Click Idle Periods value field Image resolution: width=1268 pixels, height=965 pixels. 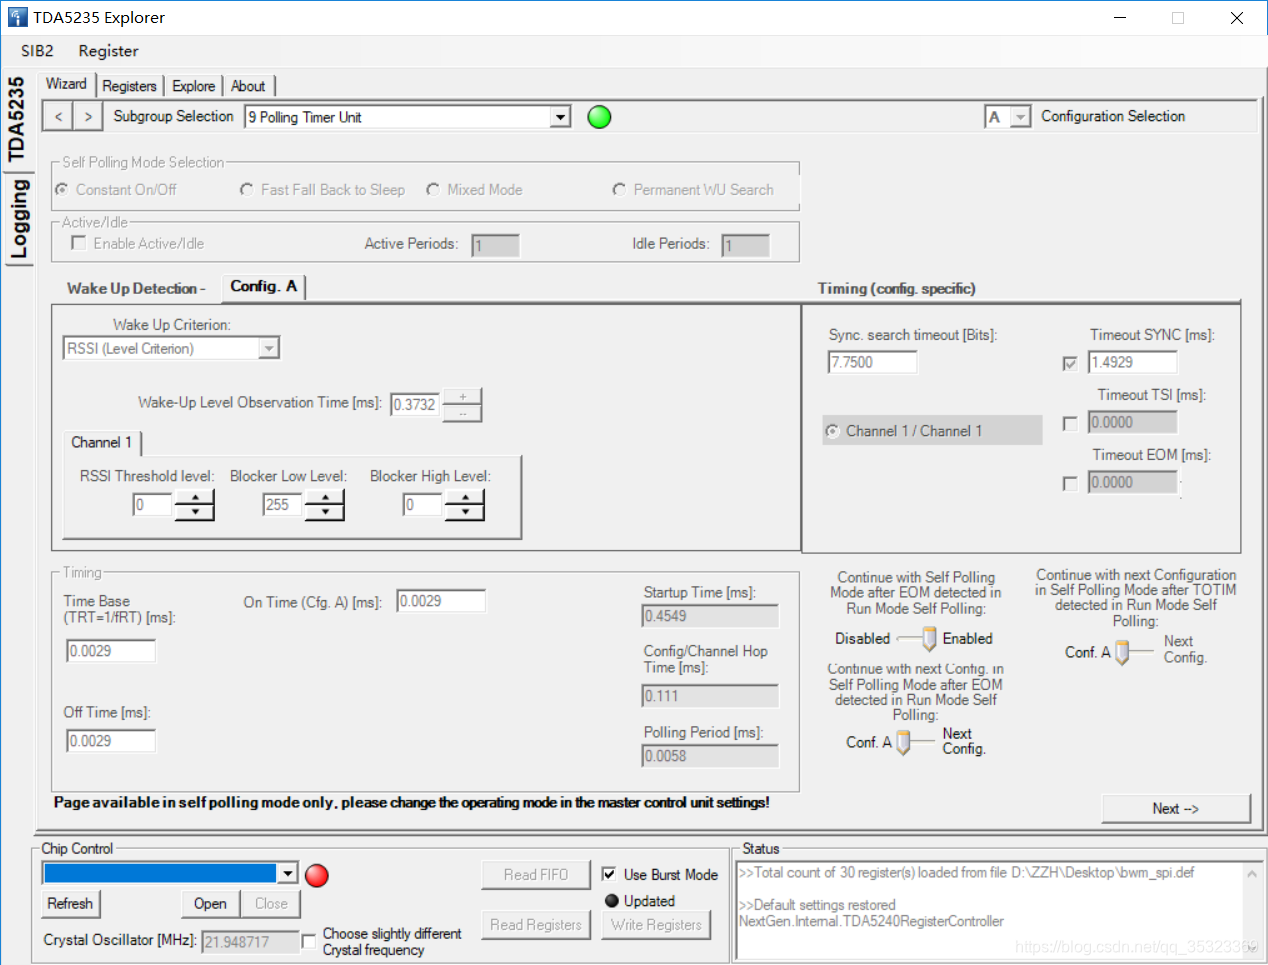click(745, 245)
